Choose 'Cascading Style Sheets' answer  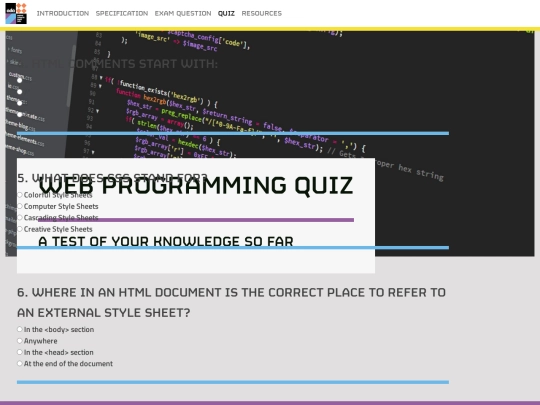20,218
